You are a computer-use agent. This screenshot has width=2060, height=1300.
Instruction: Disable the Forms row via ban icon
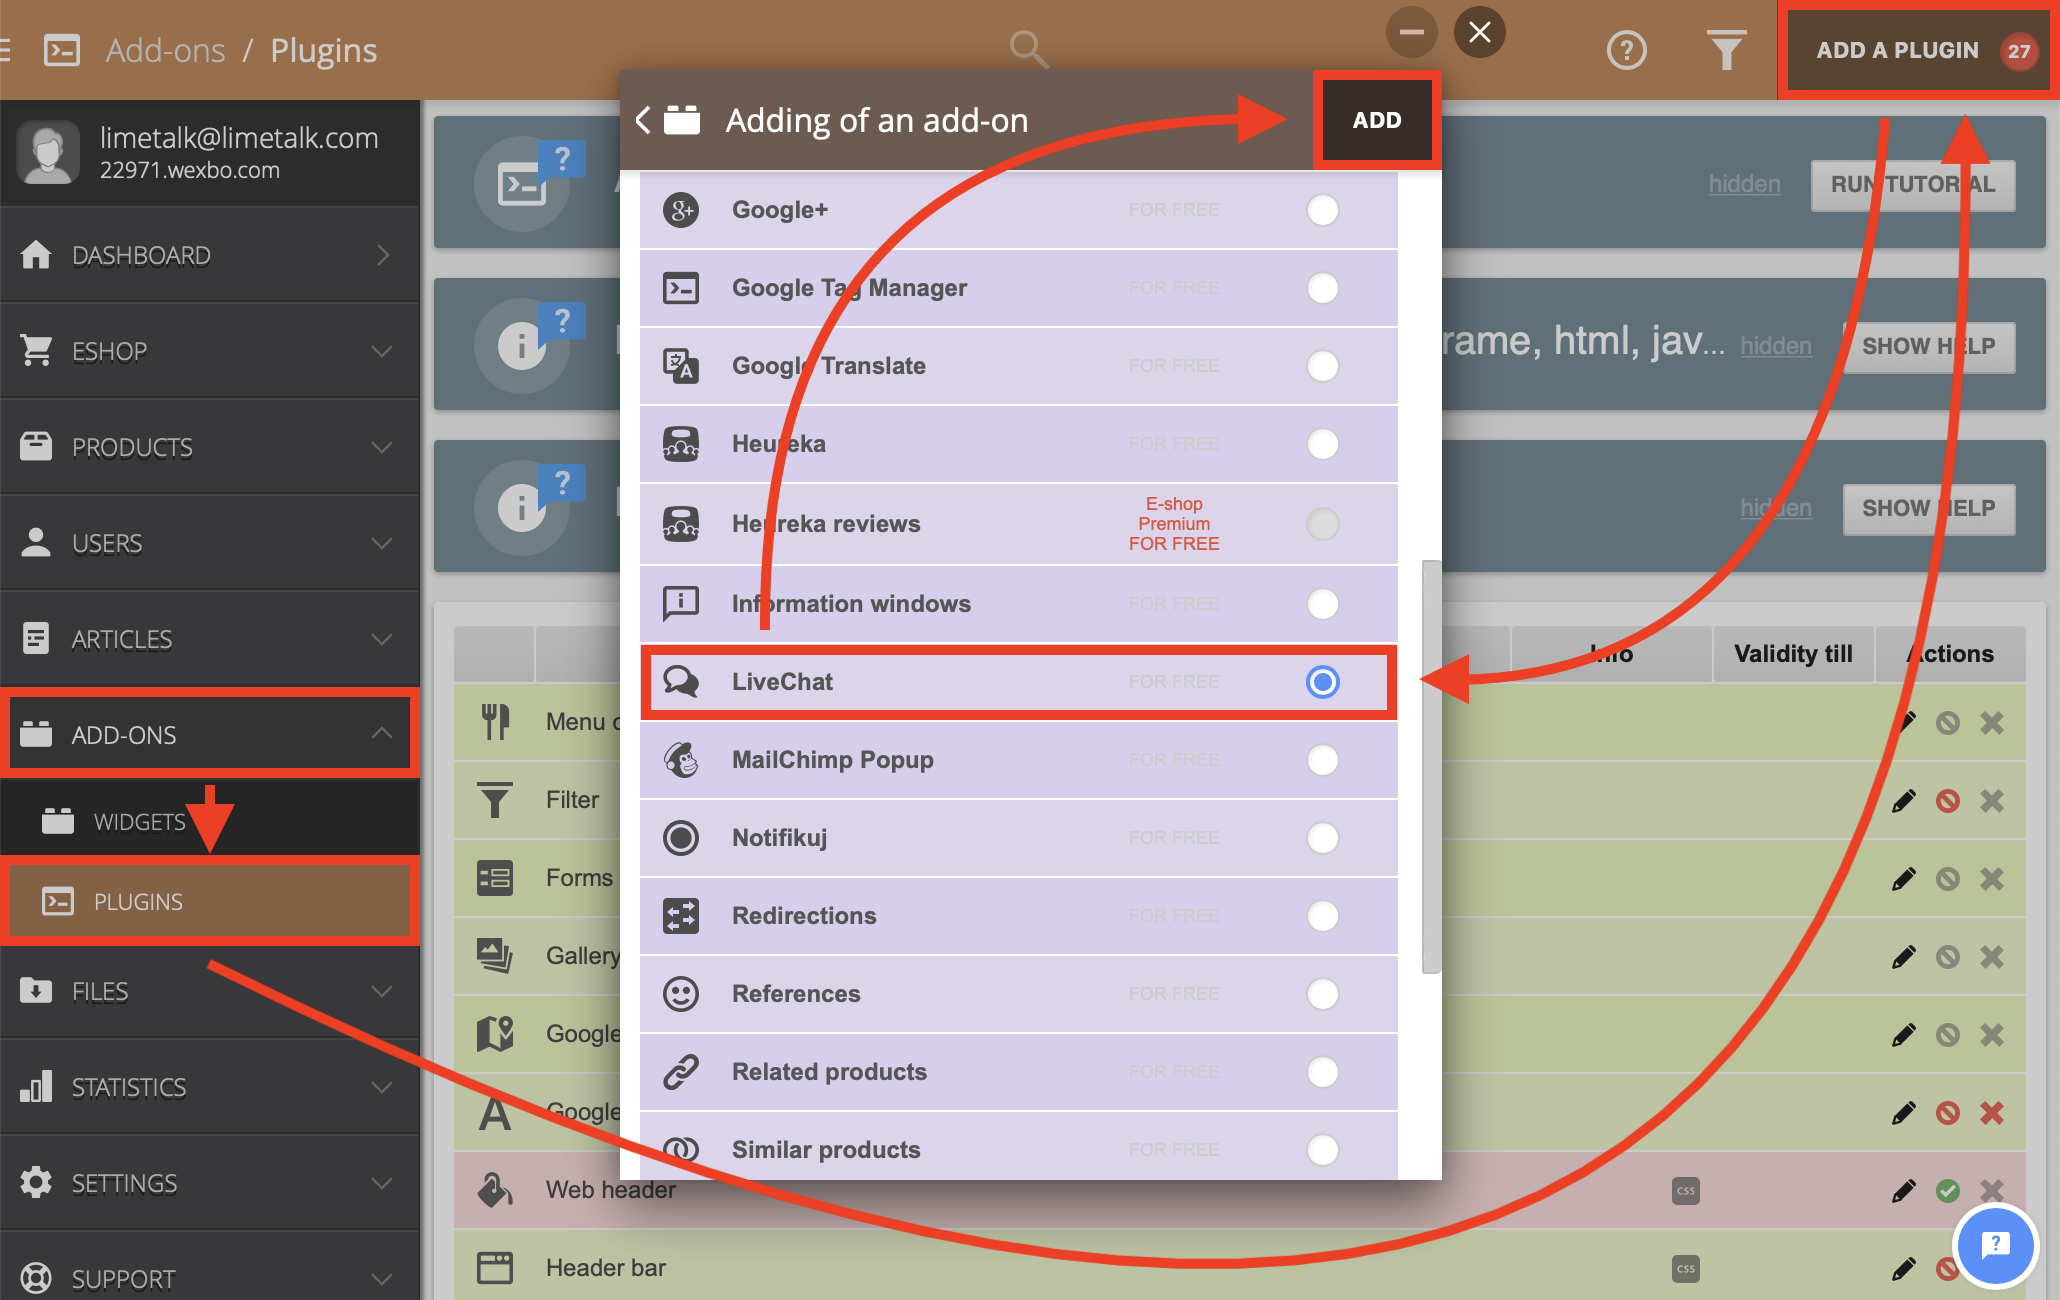(x=1948, y=878)
